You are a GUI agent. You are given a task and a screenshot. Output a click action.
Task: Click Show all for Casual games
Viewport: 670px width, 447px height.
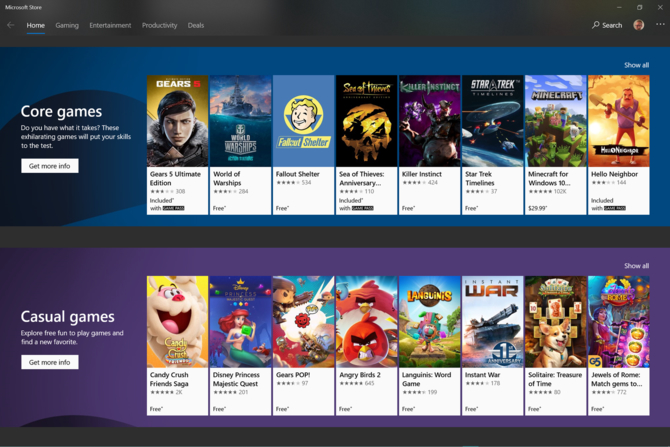click(636, 266)
